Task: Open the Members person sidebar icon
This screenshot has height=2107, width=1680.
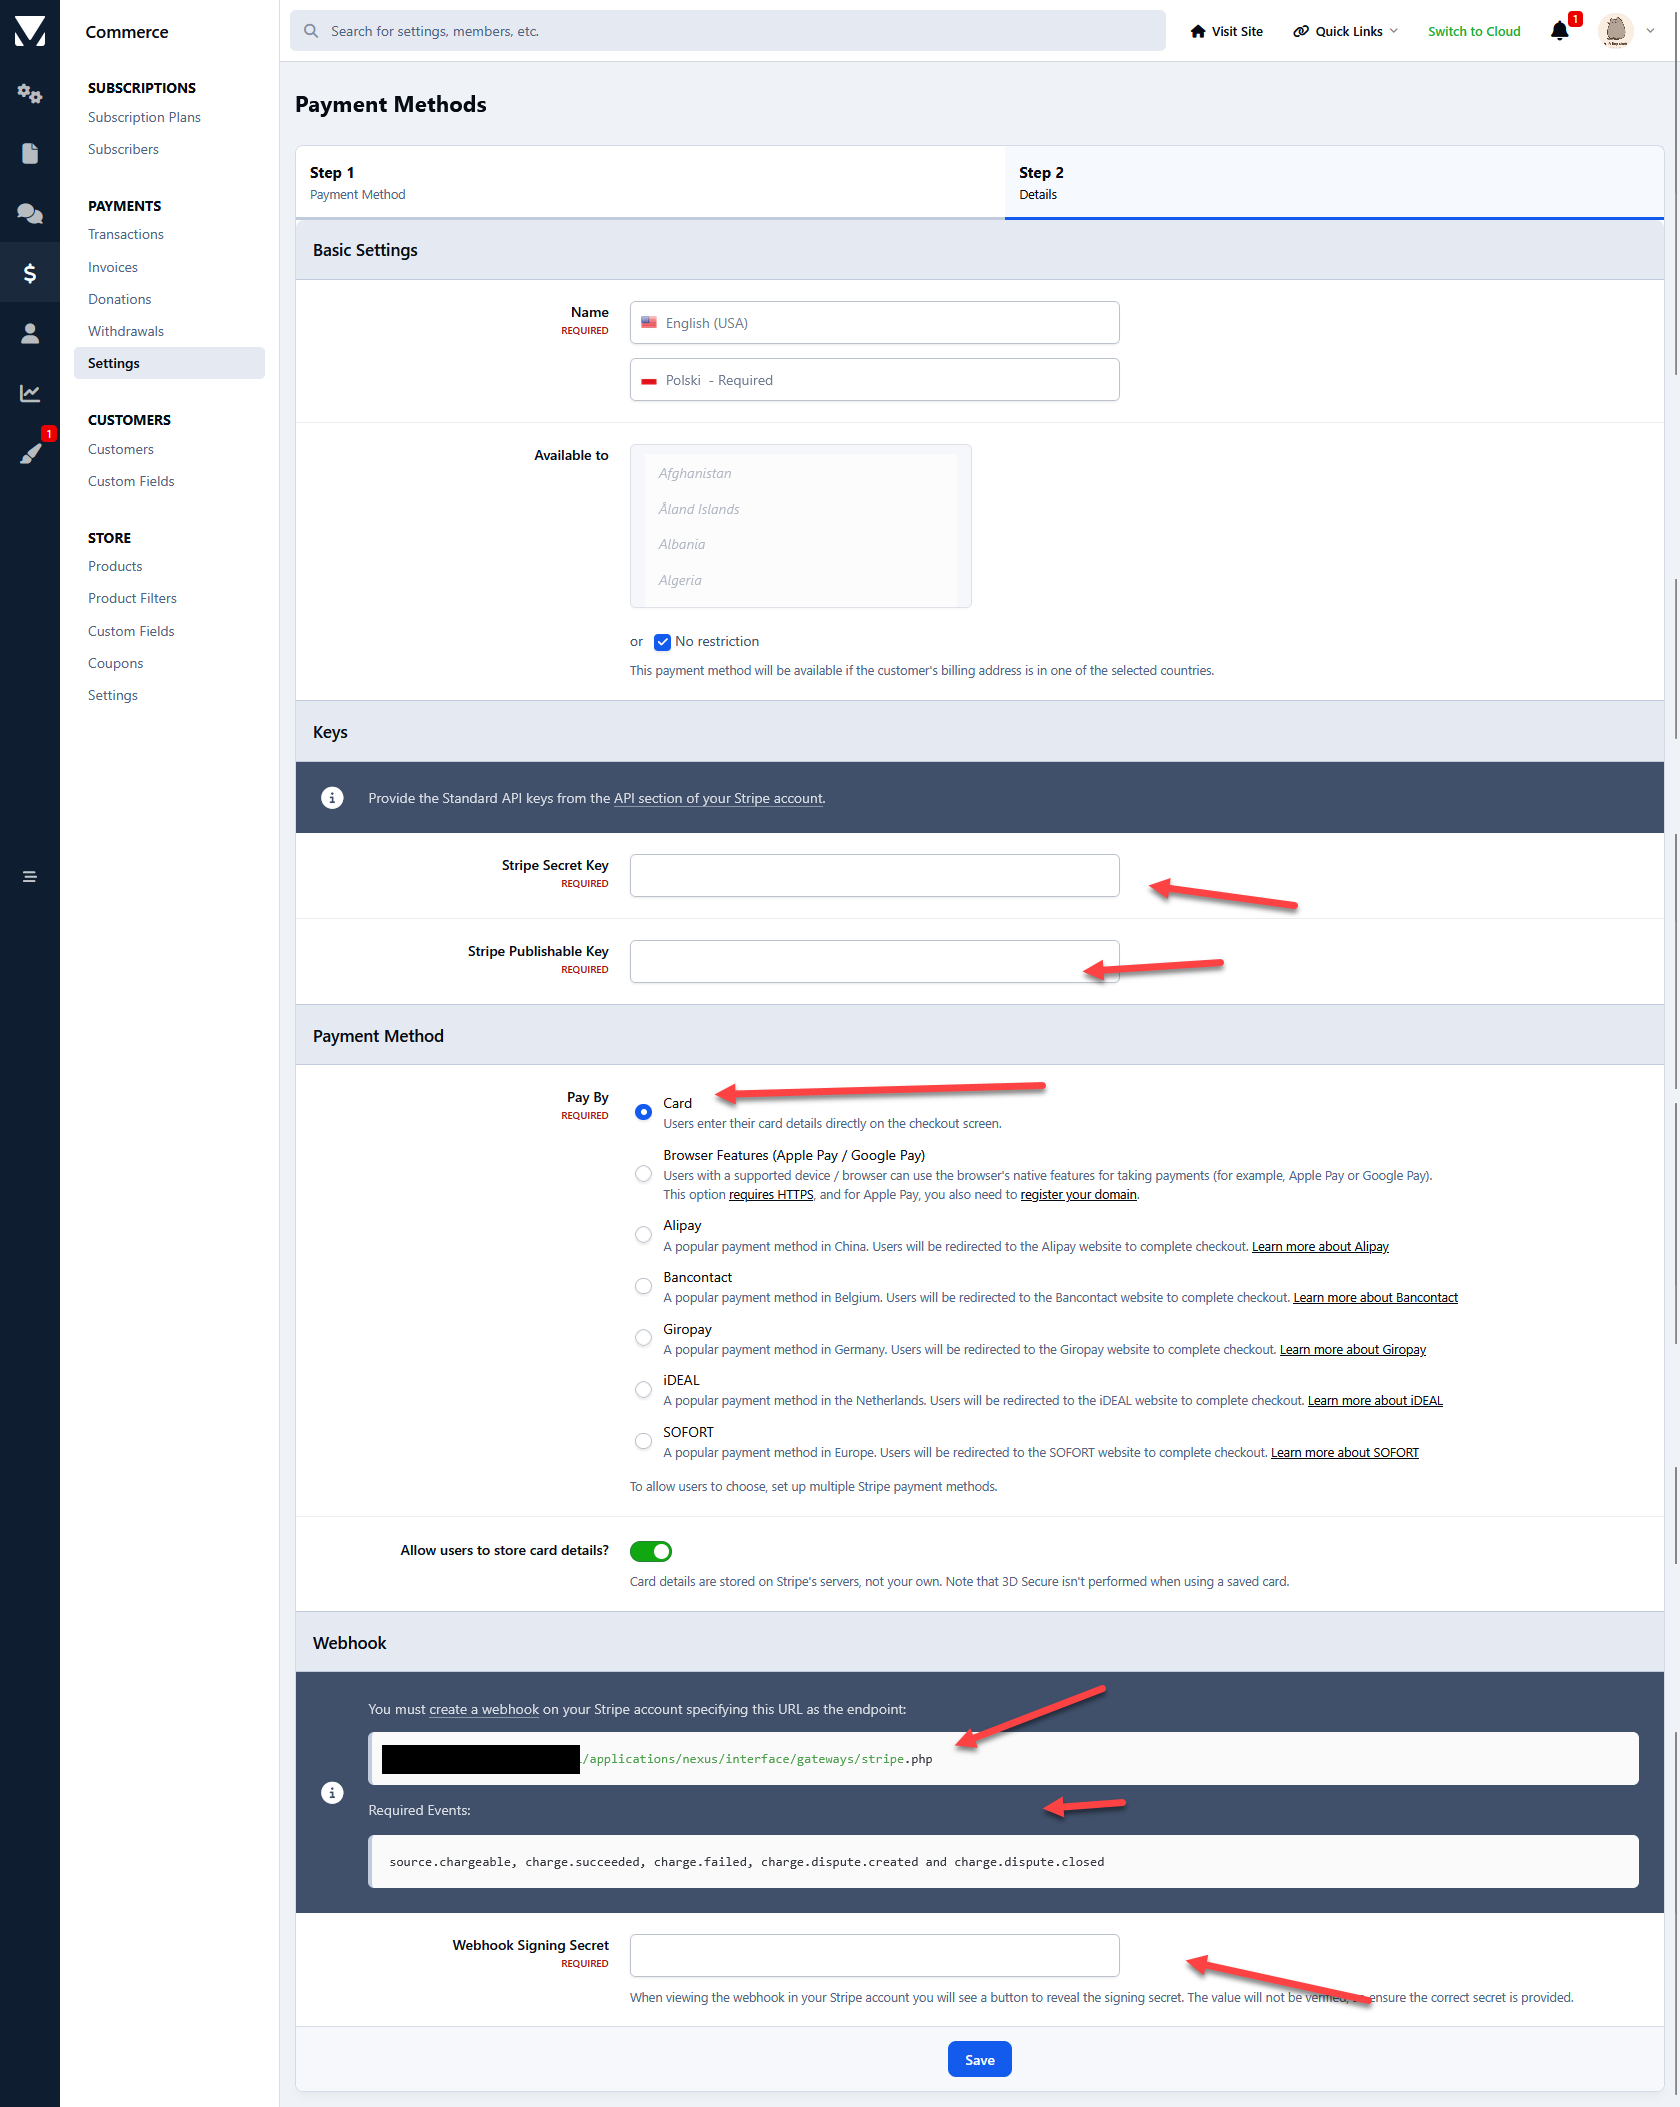Action: click(30, 333)
